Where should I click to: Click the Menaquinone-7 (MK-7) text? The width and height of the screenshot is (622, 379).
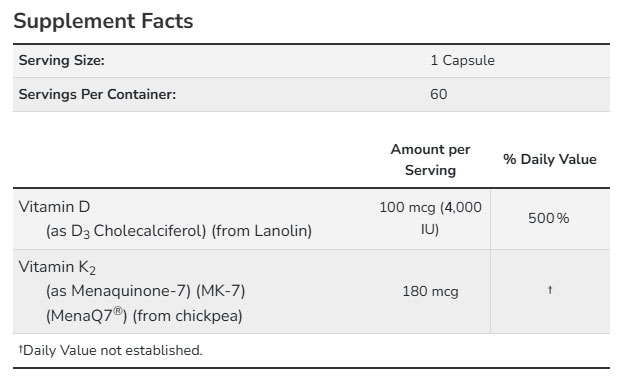coord(146,291)
